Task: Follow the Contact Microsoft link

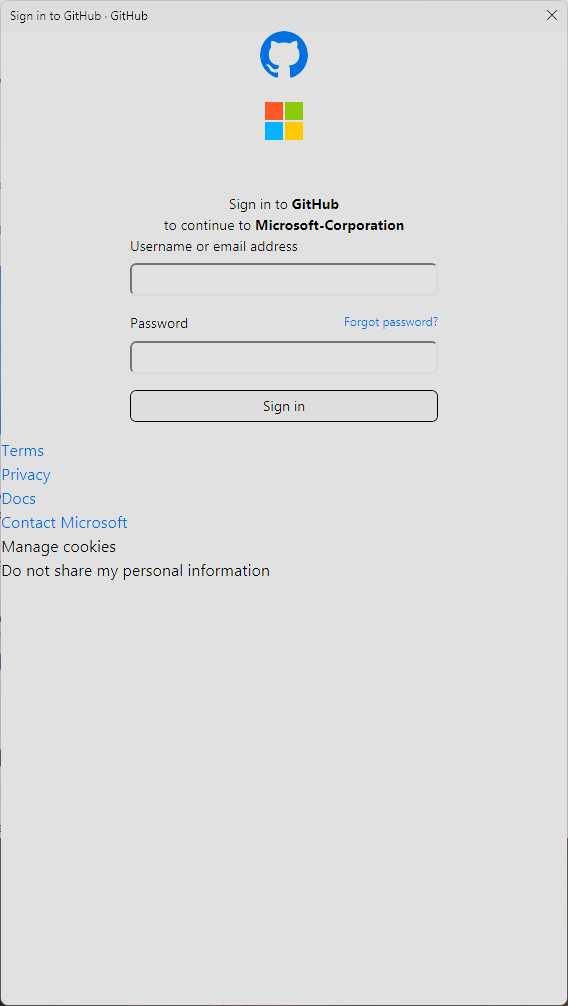Action: click(65, 523)
